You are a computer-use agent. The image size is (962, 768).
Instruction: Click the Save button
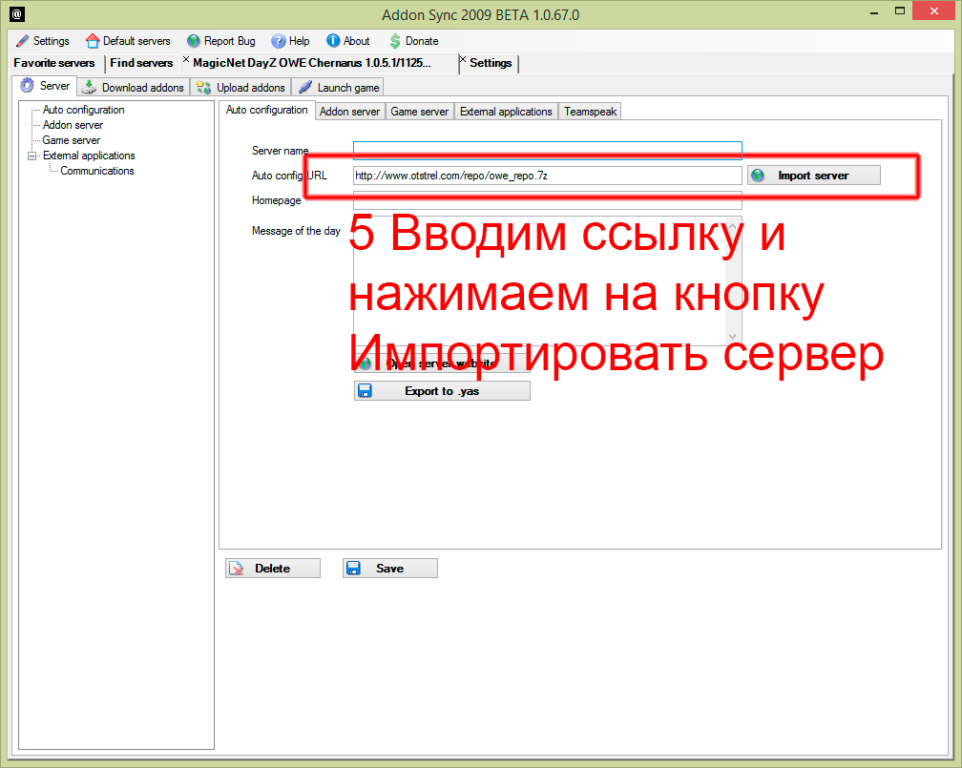coord(389,568)
